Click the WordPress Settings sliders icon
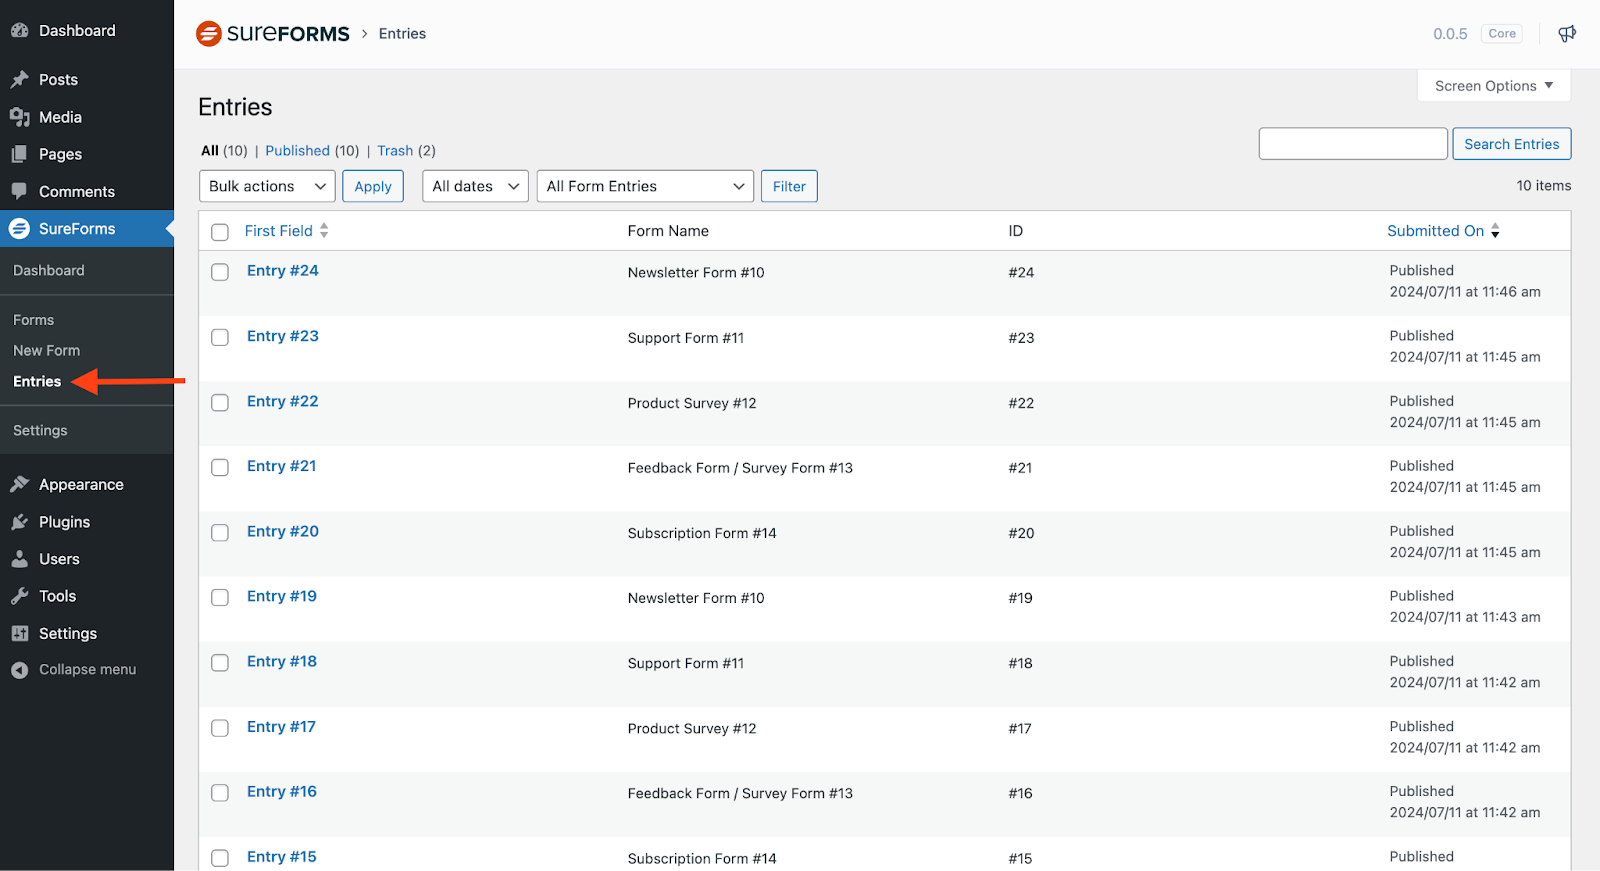The height and width of the screenshot is (871, 1600). (x=19, y=633)
